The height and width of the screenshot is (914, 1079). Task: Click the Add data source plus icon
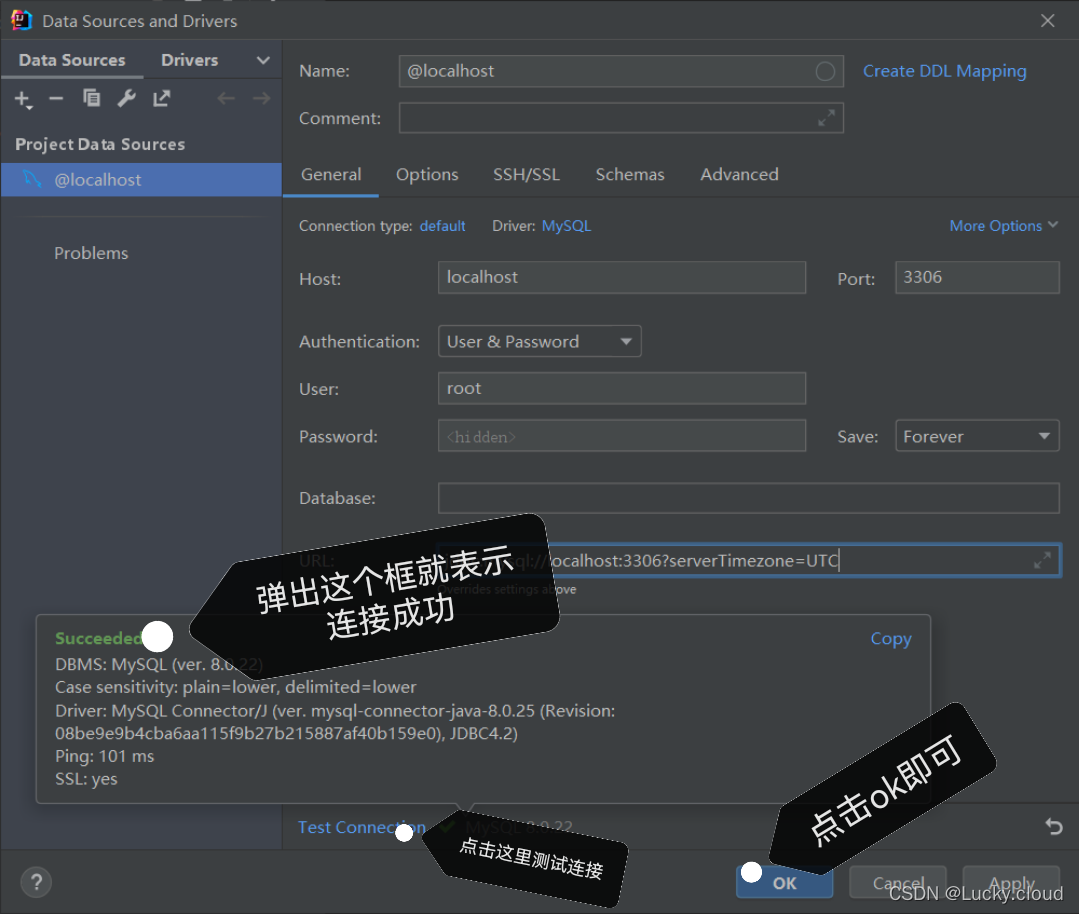pyautogui.click(x=22, y=99)
